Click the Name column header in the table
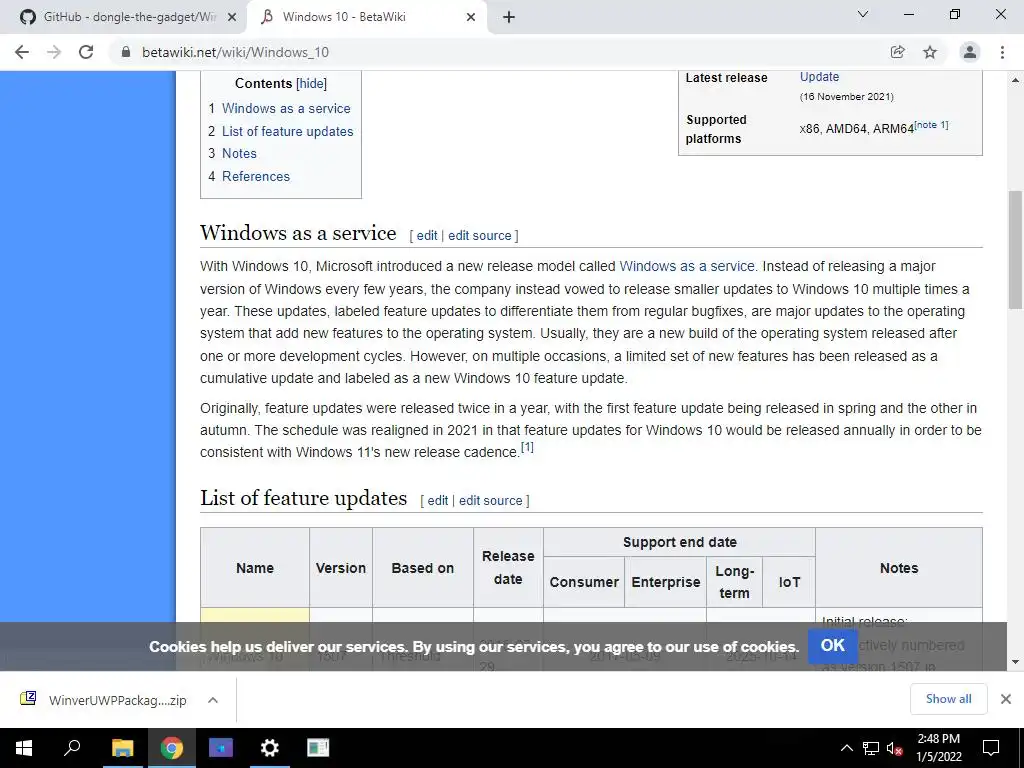The image size is (1024, 768). 255,568
